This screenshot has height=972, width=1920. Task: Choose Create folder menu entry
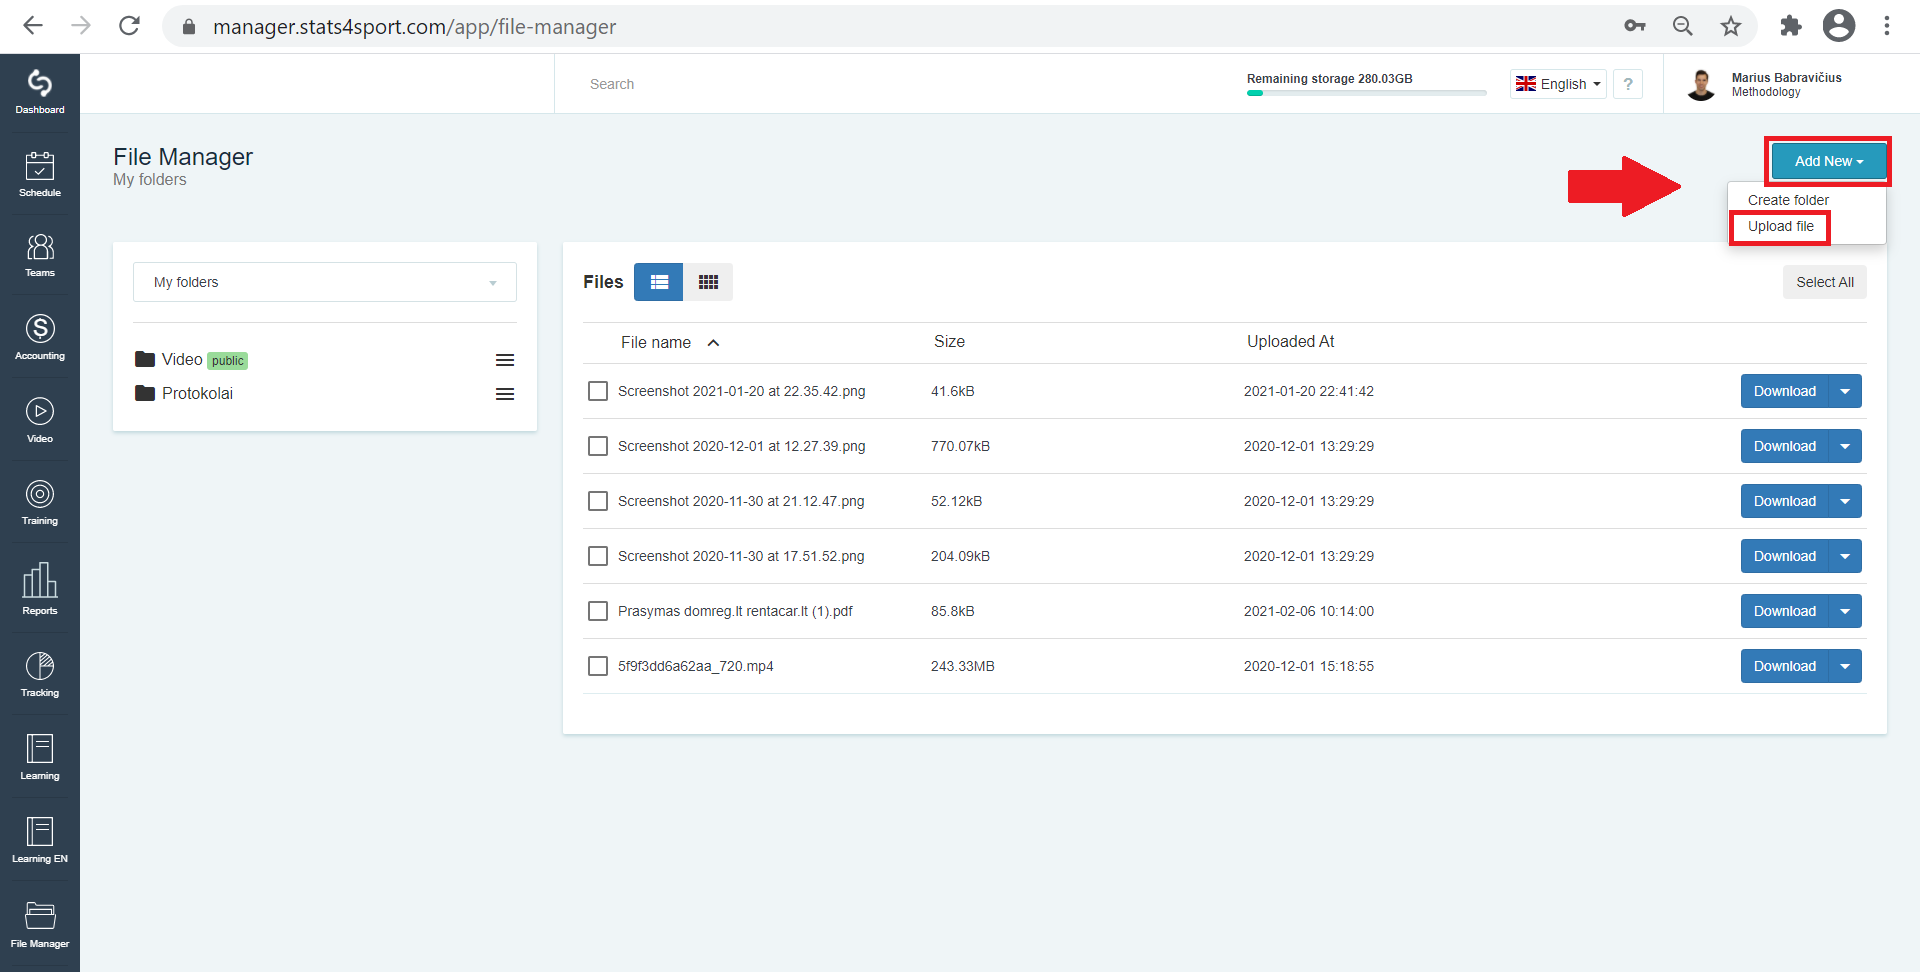click(1788, 200)
